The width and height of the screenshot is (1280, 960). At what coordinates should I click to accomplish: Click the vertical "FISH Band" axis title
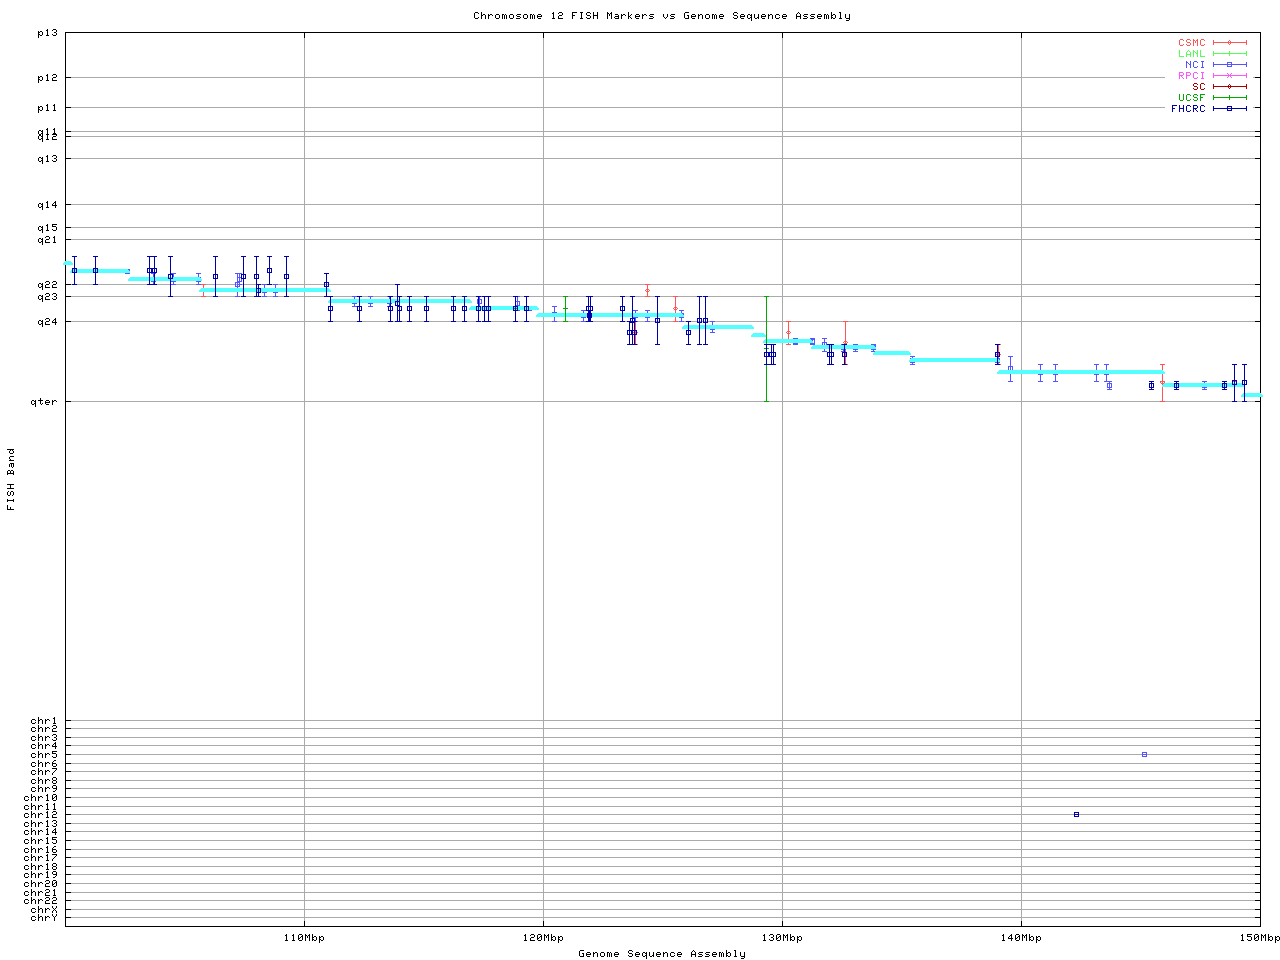click(12, 479)
